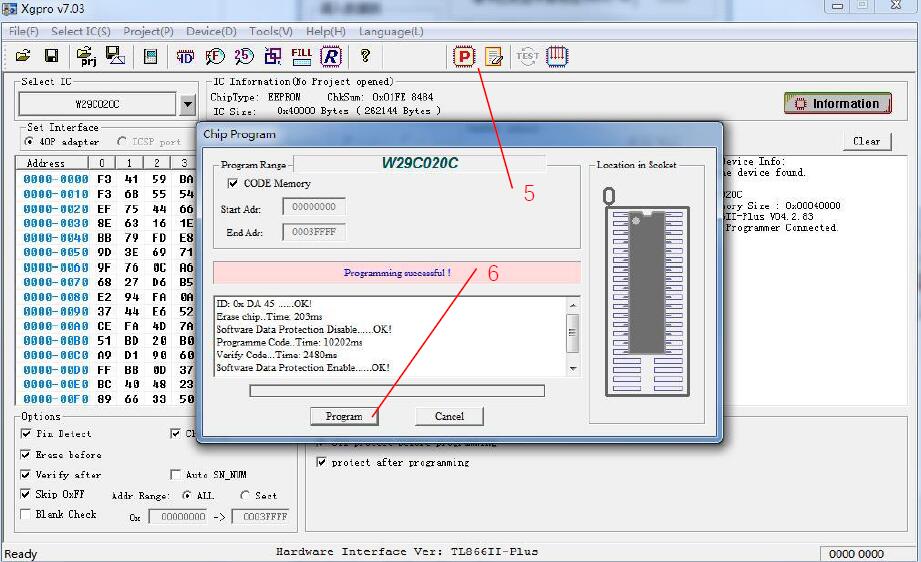Open the Project(P) menu
The width and height of the screenshot is (921, 562).
pos(148,31)
